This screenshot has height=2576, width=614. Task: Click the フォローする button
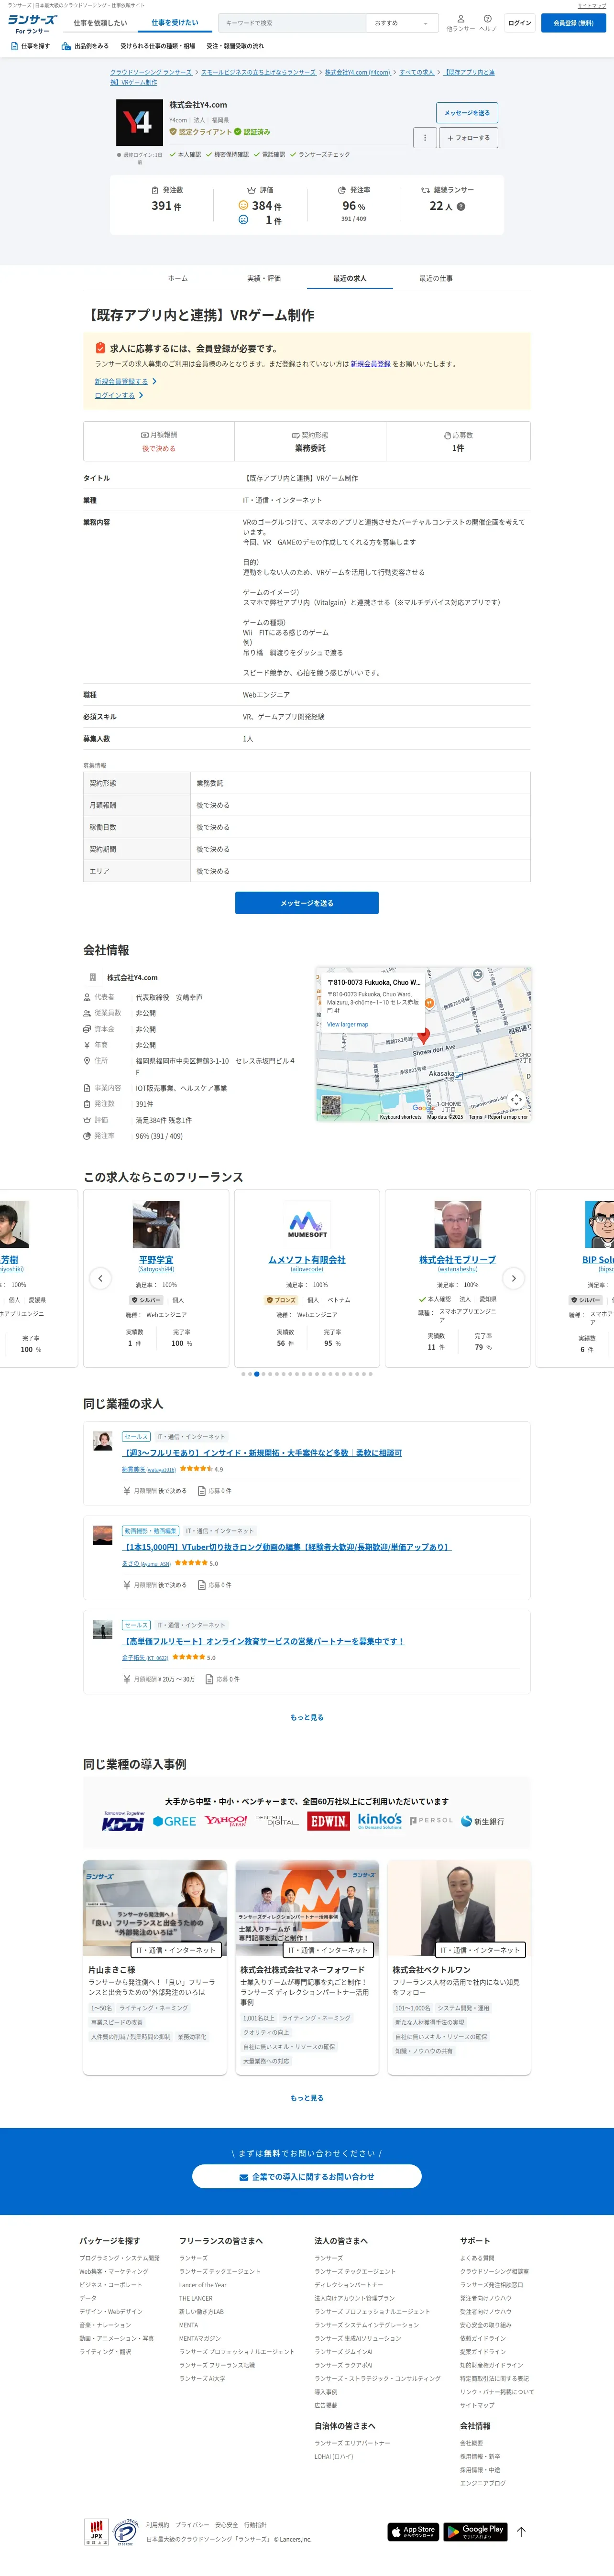pos(468,138)
